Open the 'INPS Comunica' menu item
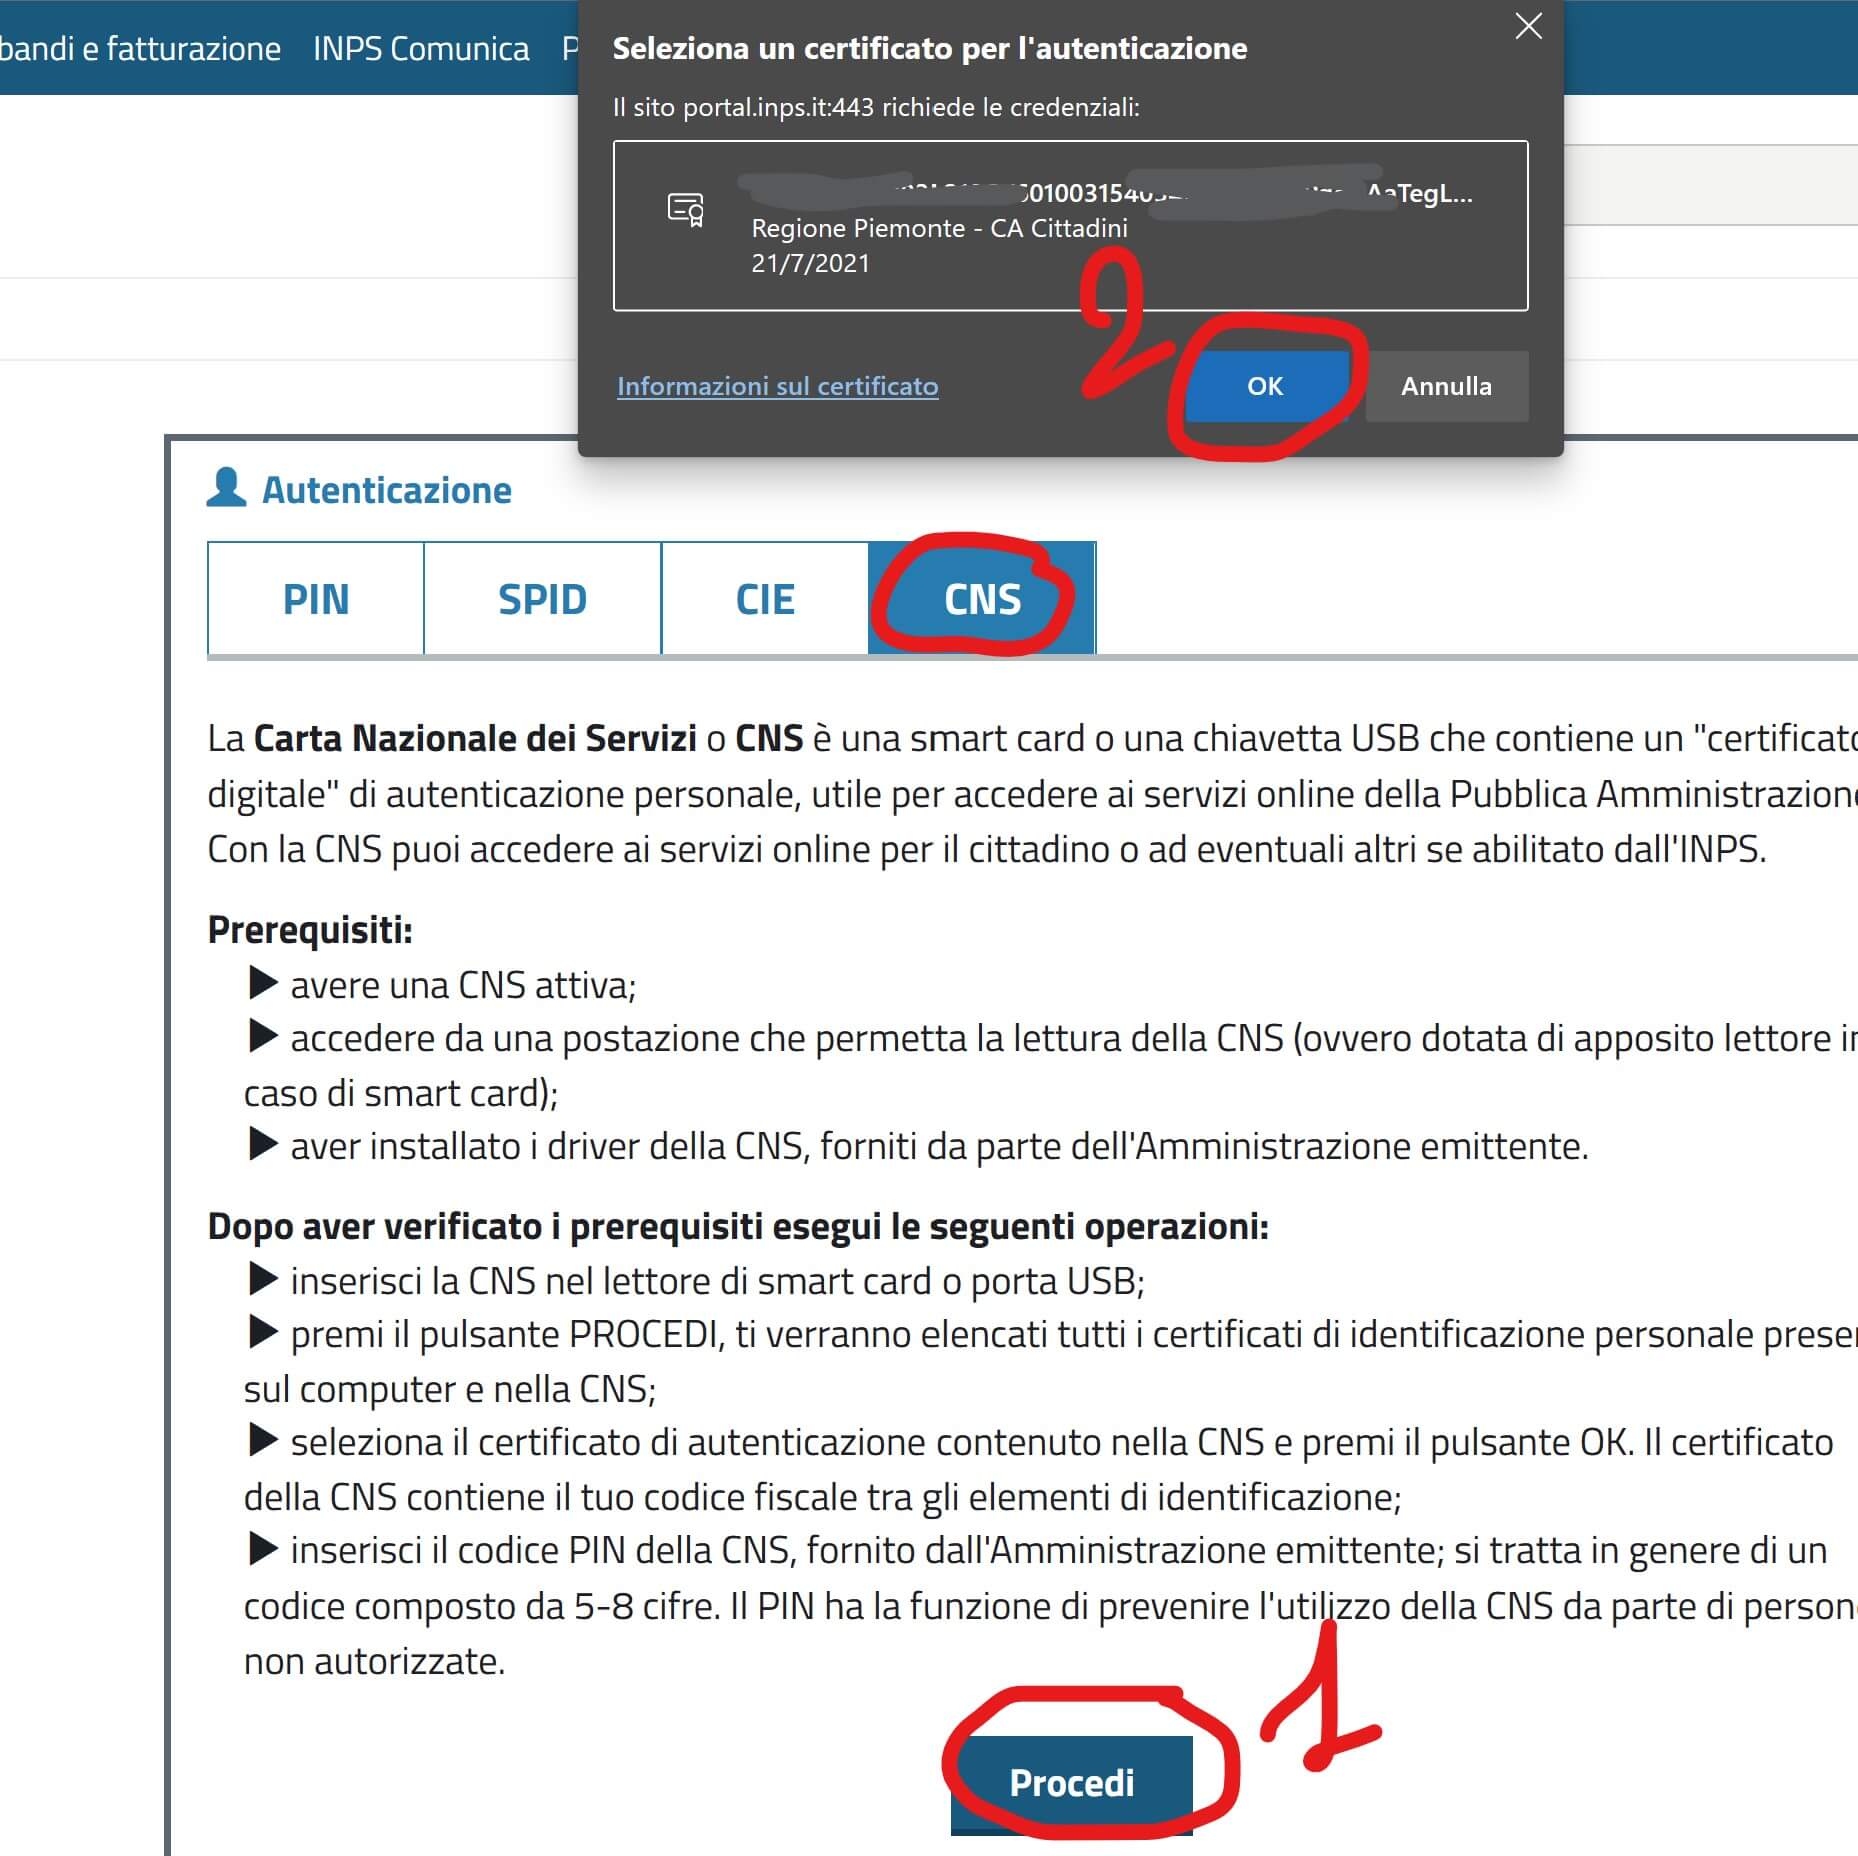This screenshot has height=1856, width=1858. 421,48
